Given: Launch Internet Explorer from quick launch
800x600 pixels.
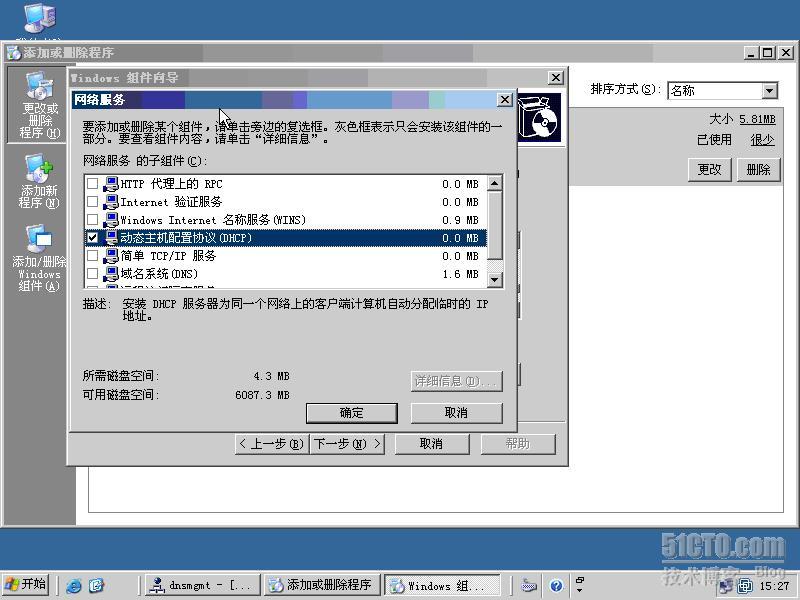Looking at the screenshot, I should (x=73, y=585).
